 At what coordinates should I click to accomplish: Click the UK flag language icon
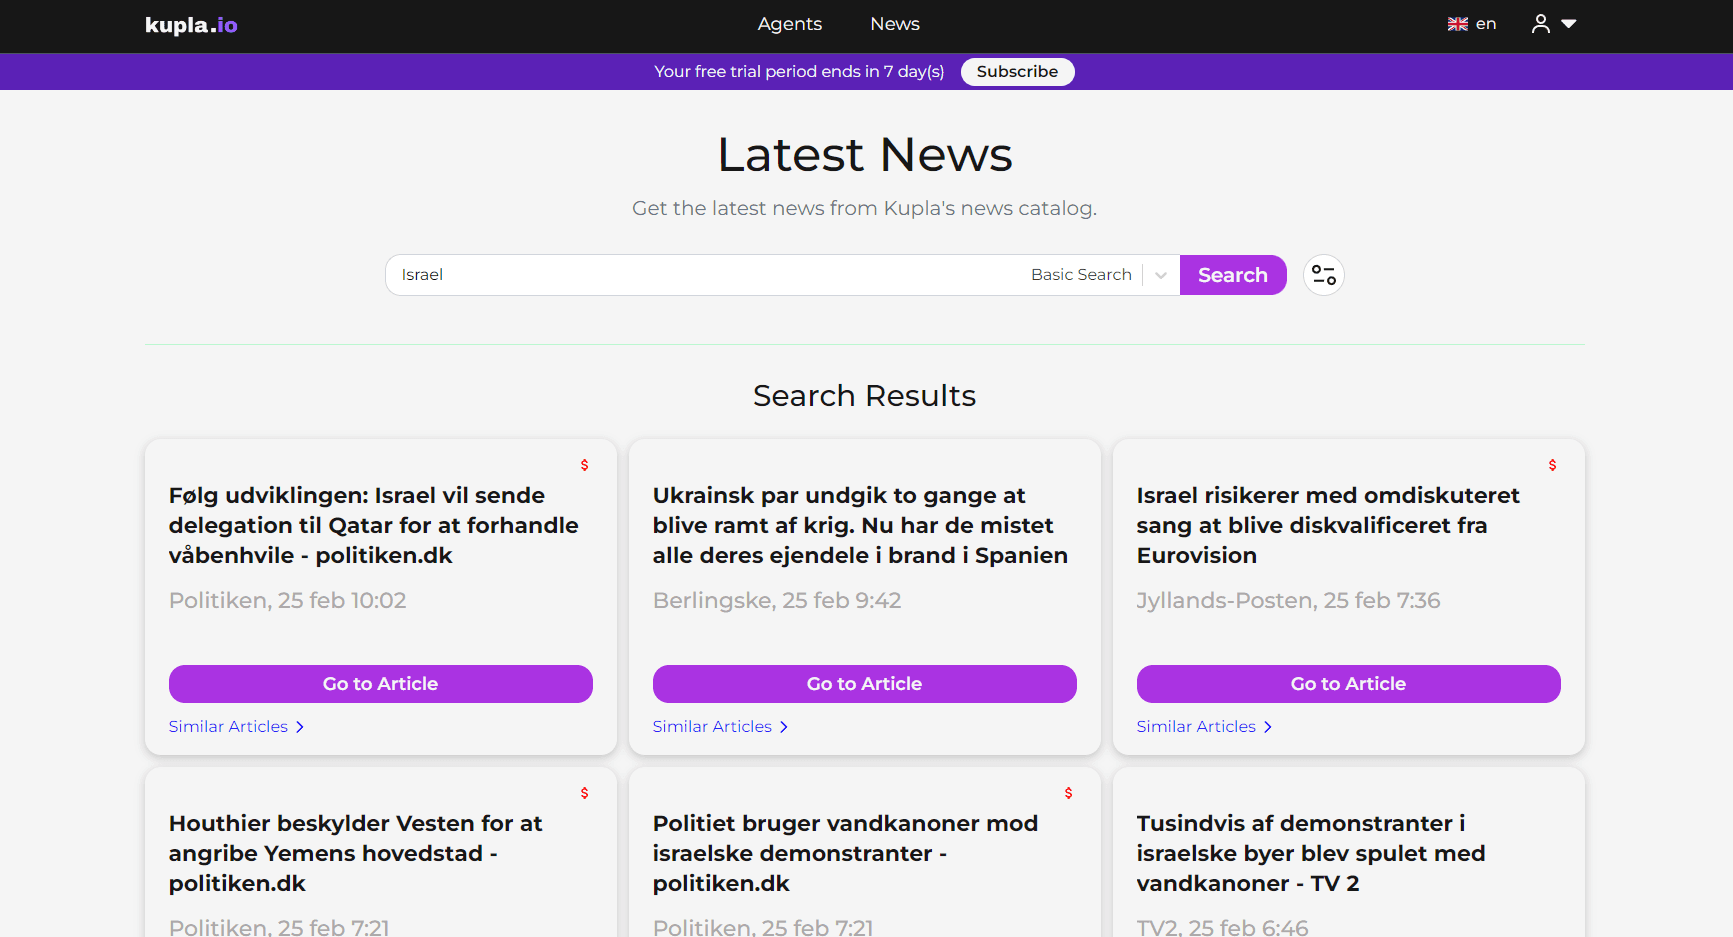(1458, 24)
